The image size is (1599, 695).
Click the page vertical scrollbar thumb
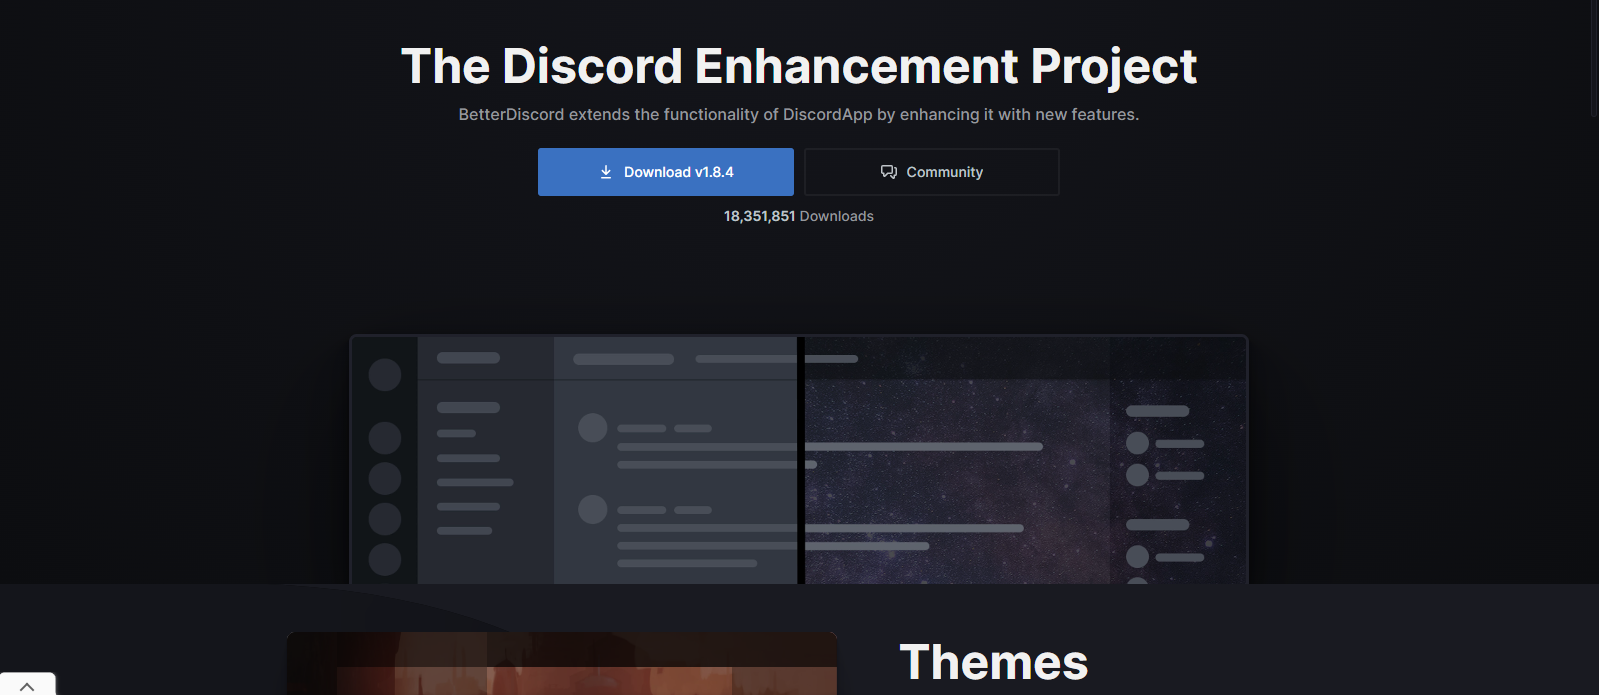[x=1594, y=58]
